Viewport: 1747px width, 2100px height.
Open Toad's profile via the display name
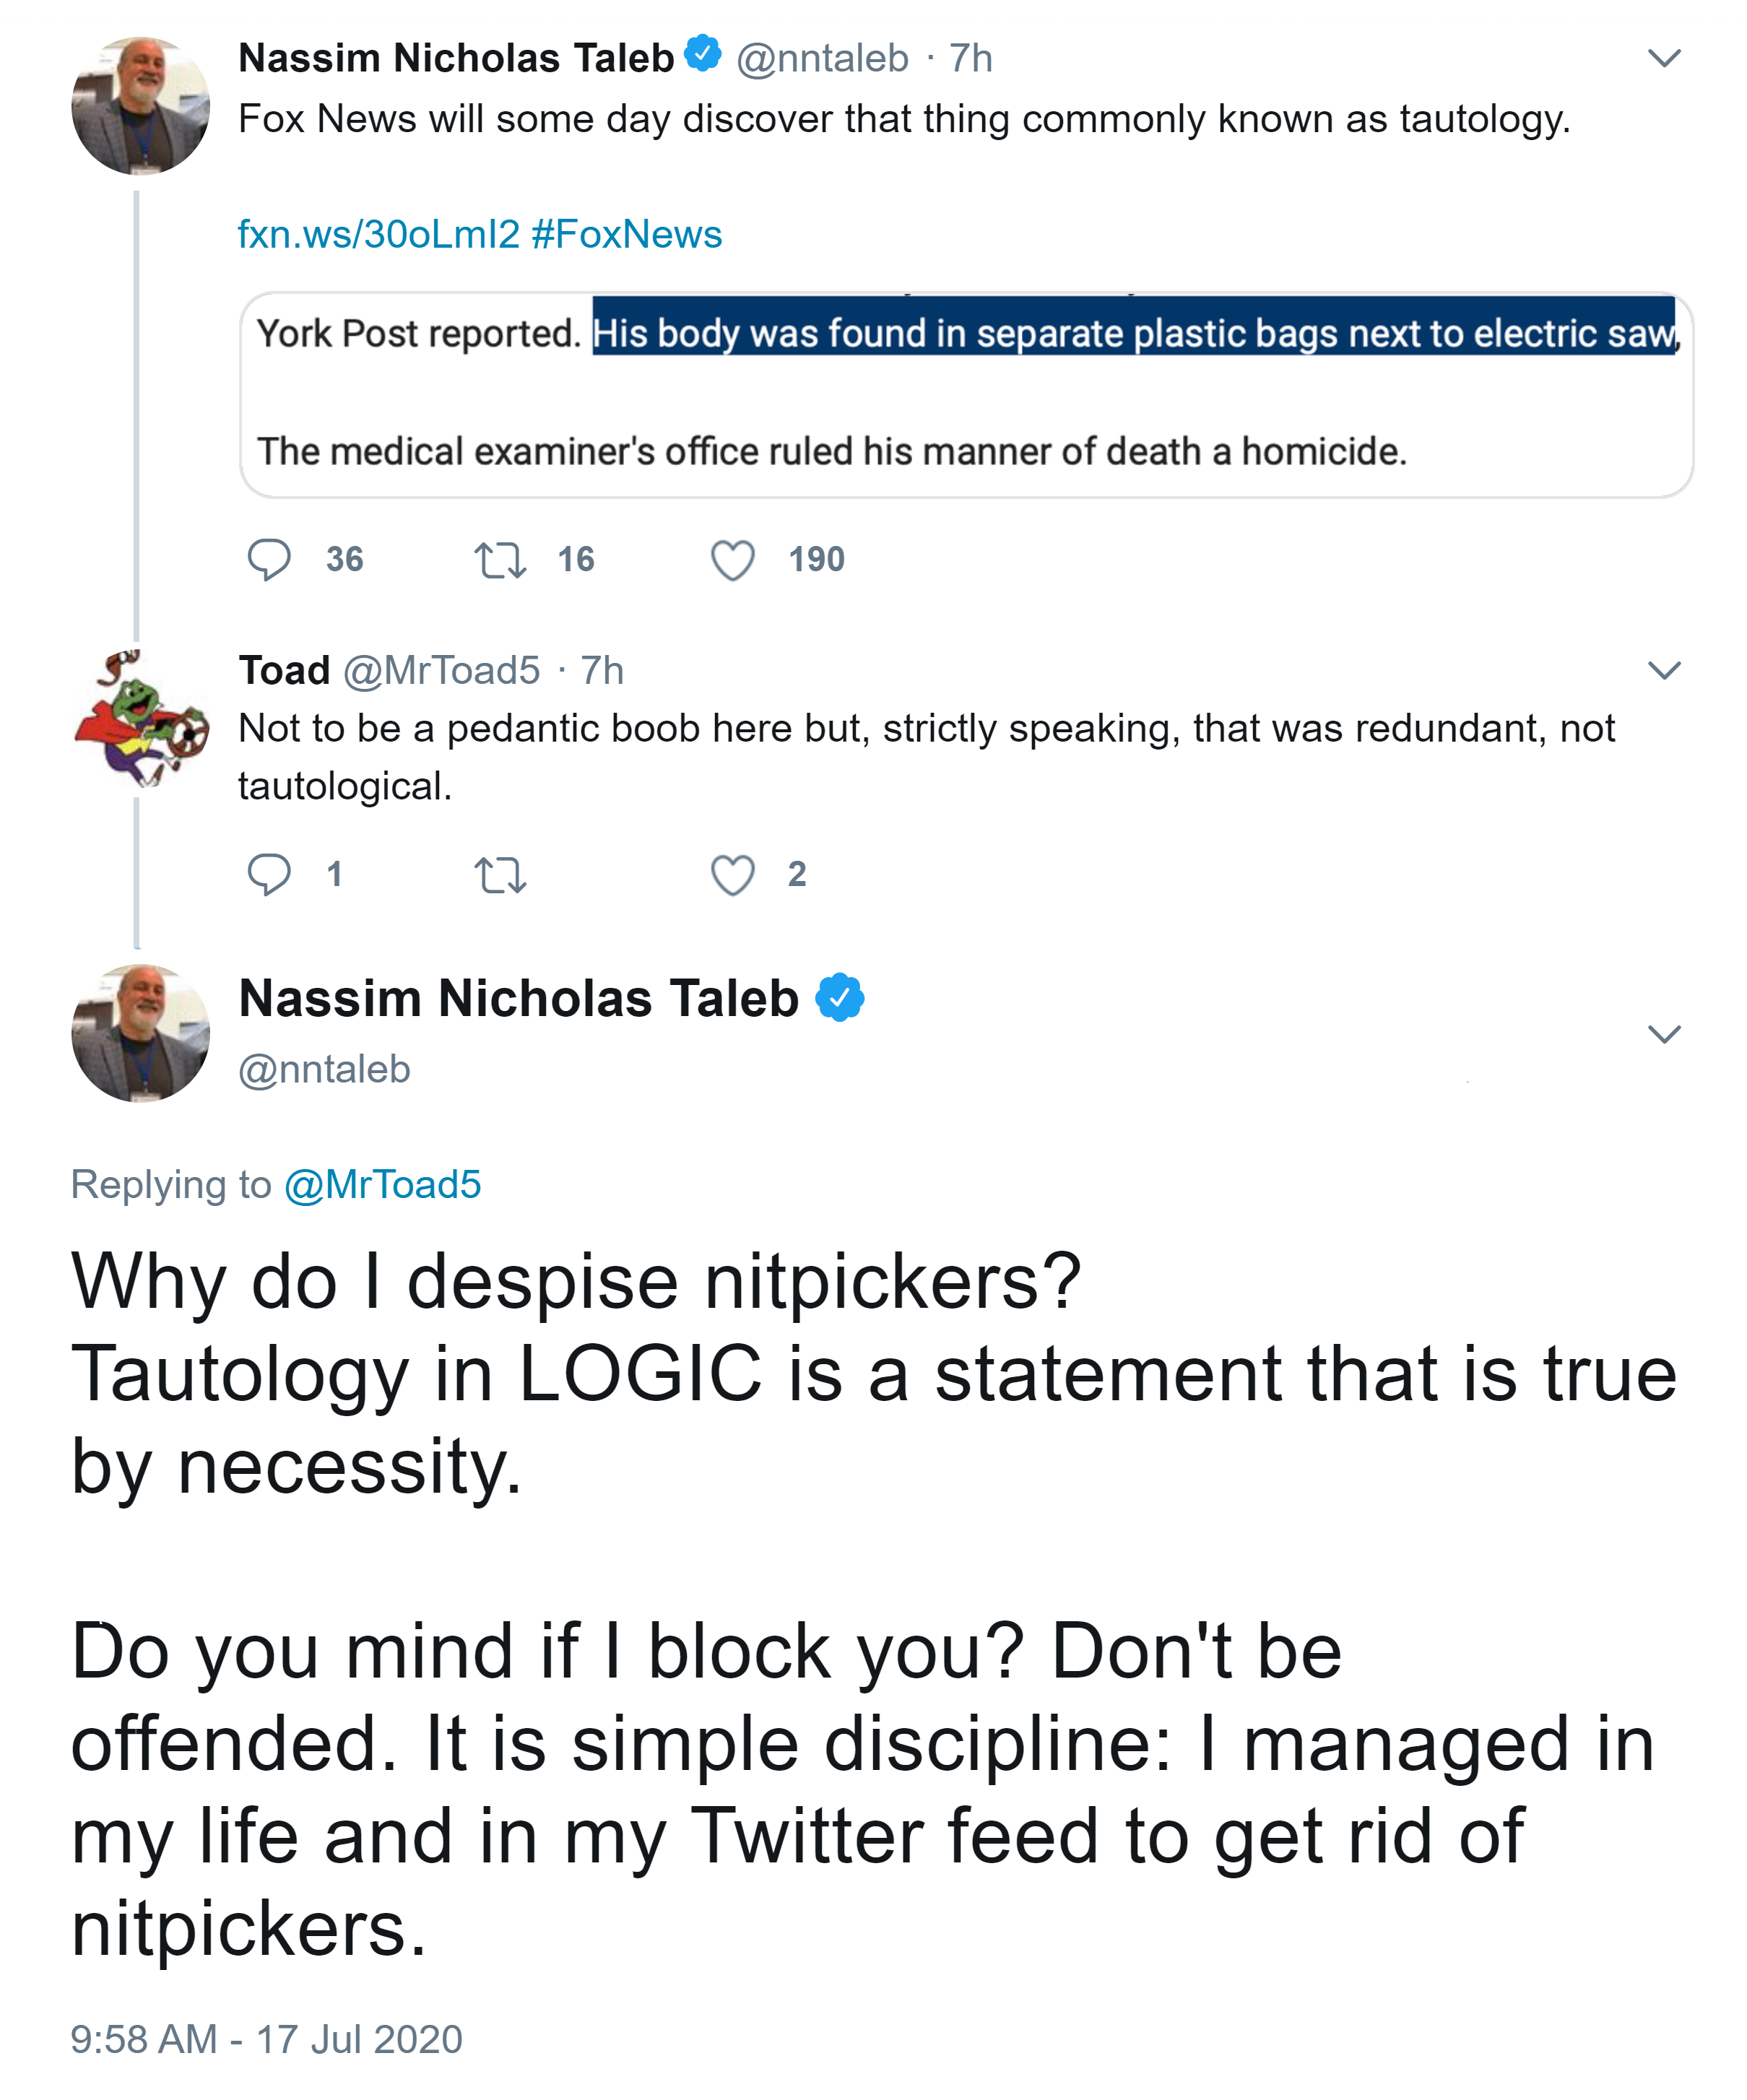pos(284,670)
